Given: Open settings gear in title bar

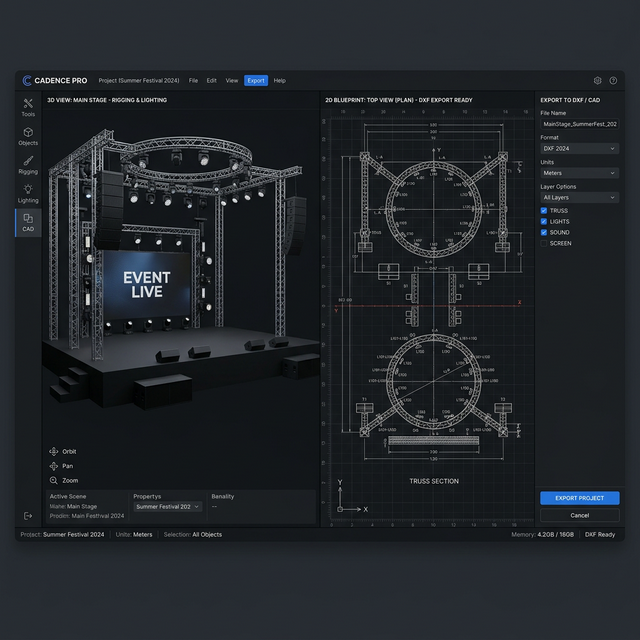Looking at the screenshot, I should [x=598, y=80].
